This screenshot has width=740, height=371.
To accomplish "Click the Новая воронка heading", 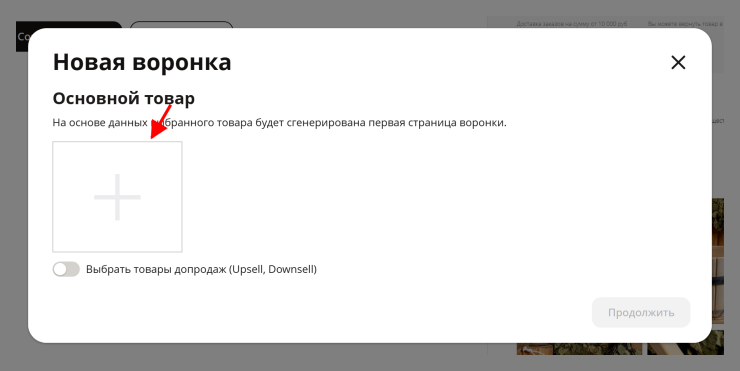I will pos(142,62).
